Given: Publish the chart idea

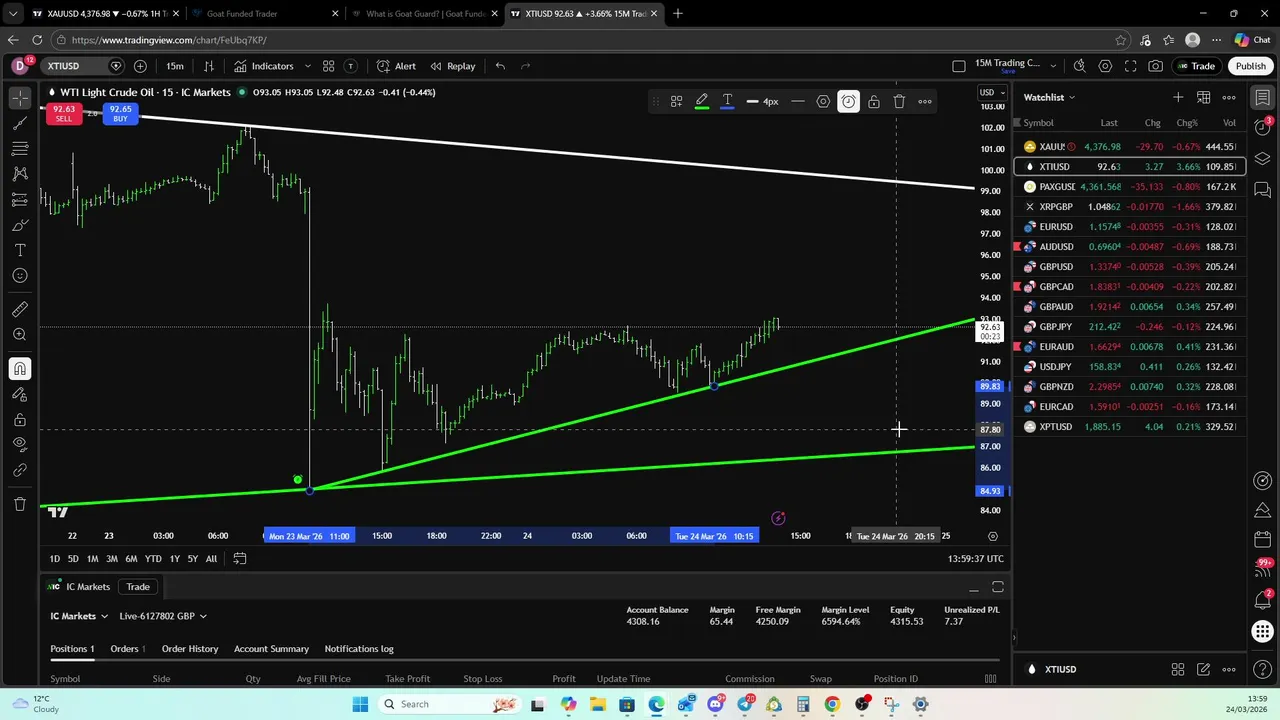Looking at the screenshot, I should [x=1251, y=66].
